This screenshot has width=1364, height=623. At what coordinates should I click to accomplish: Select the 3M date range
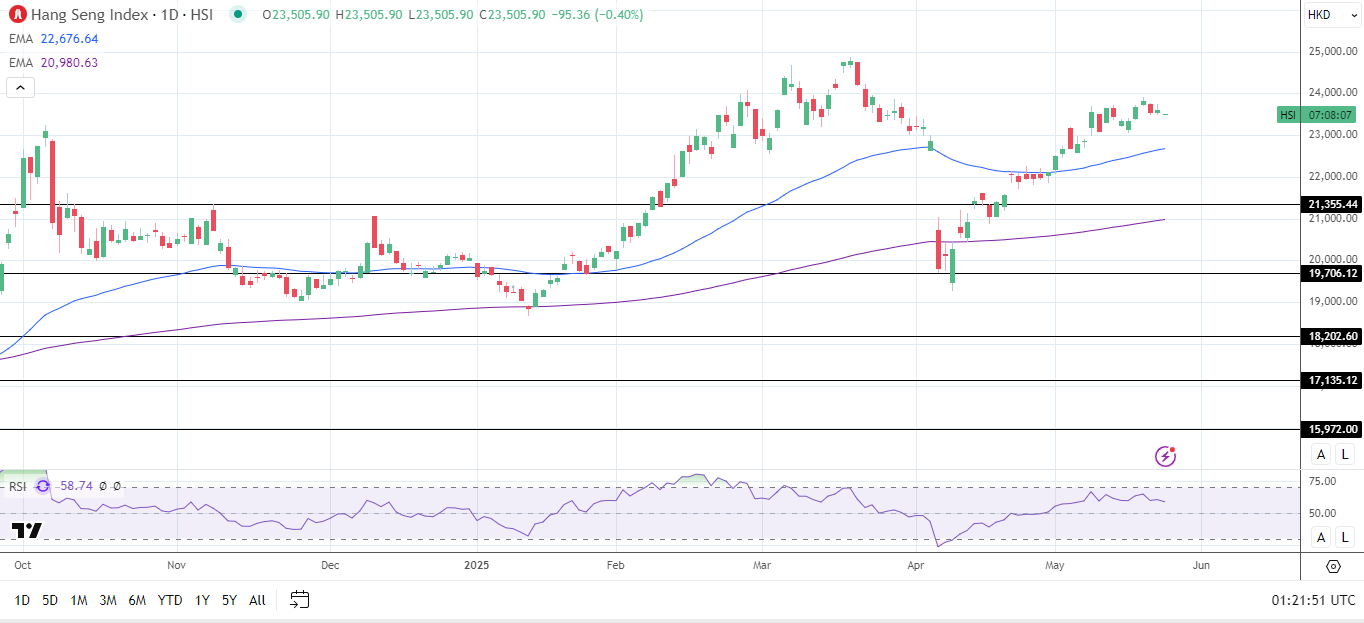[108, 600]
